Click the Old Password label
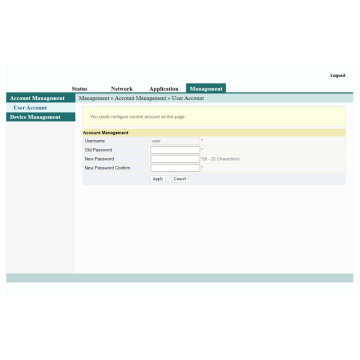Image resolution: width=360 pixels, height=360 pixels. [x=98, y=150]
